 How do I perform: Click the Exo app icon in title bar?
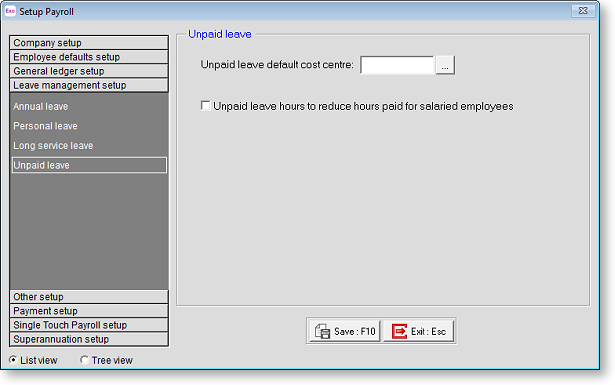(x=10, y=11)
